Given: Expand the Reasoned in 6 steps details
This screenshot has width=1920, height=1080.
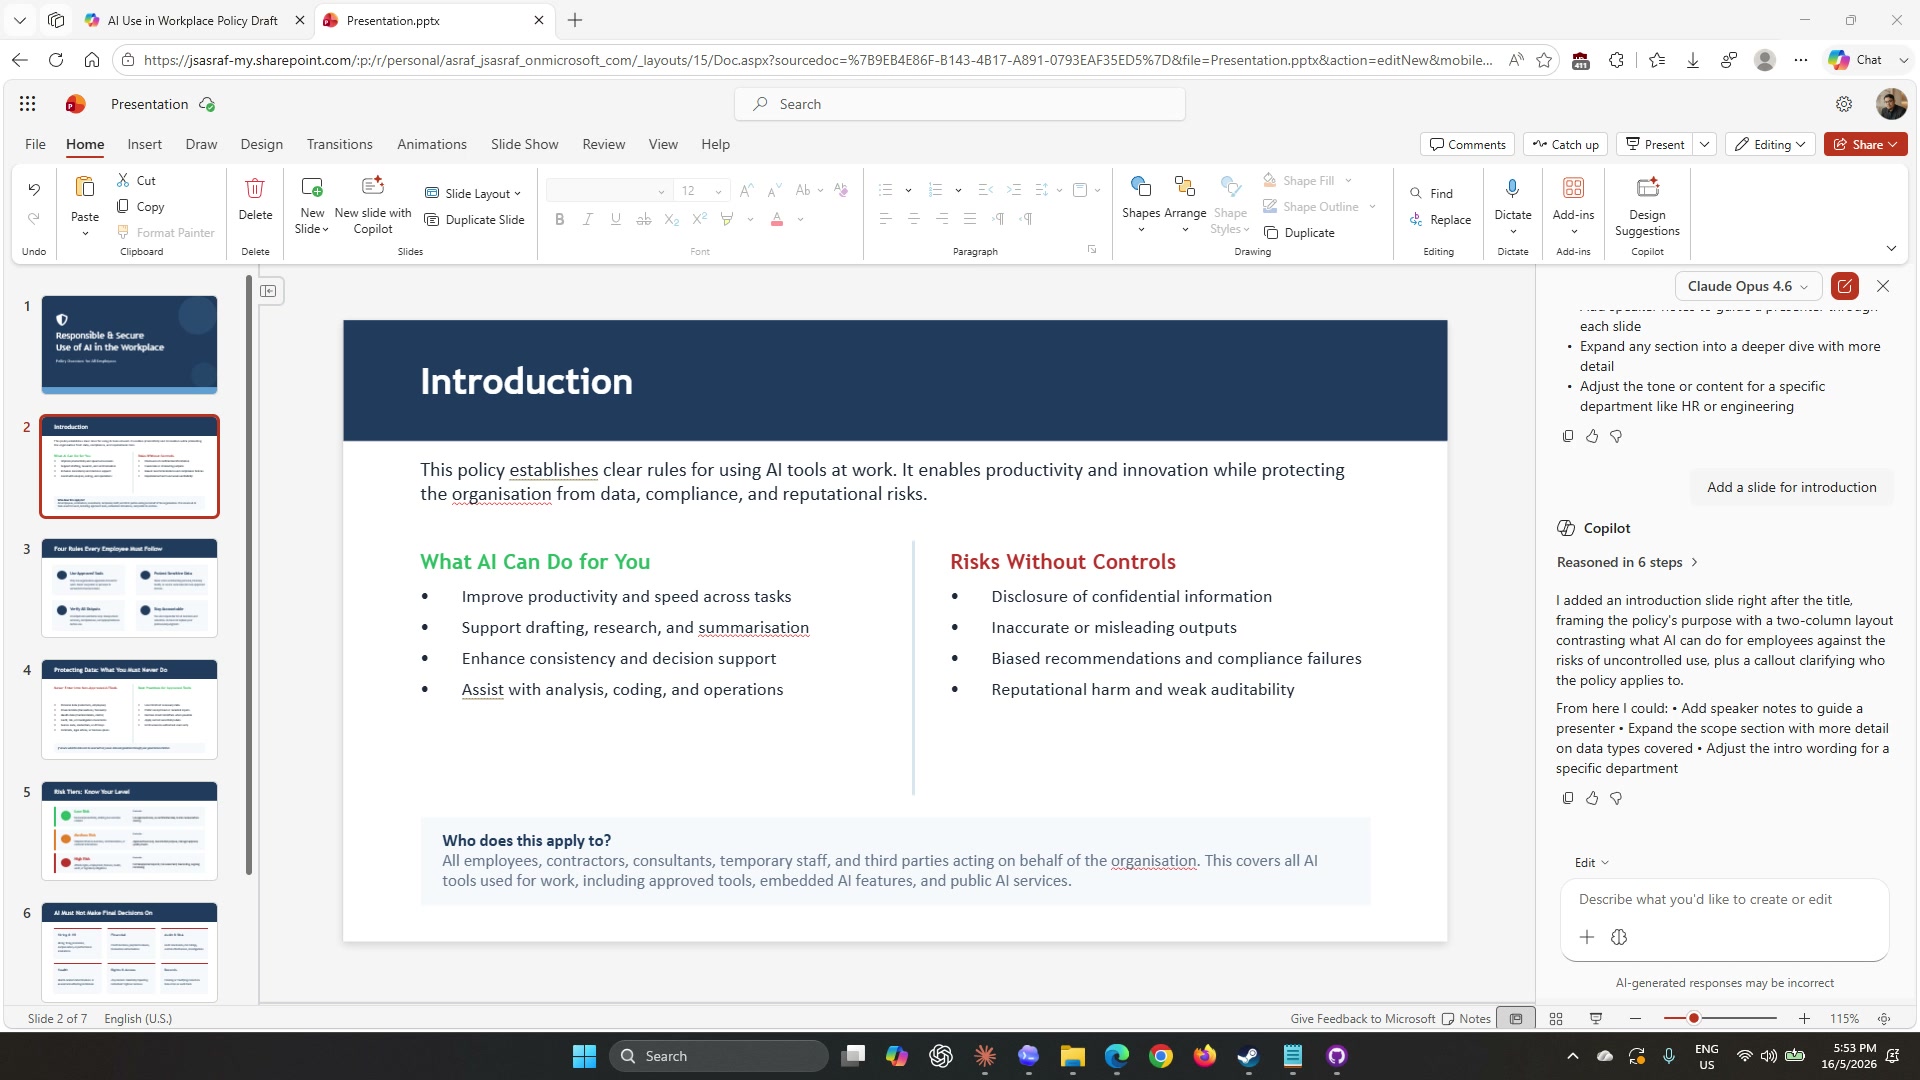Looking at the screenshot, I should click(1627, 563).
